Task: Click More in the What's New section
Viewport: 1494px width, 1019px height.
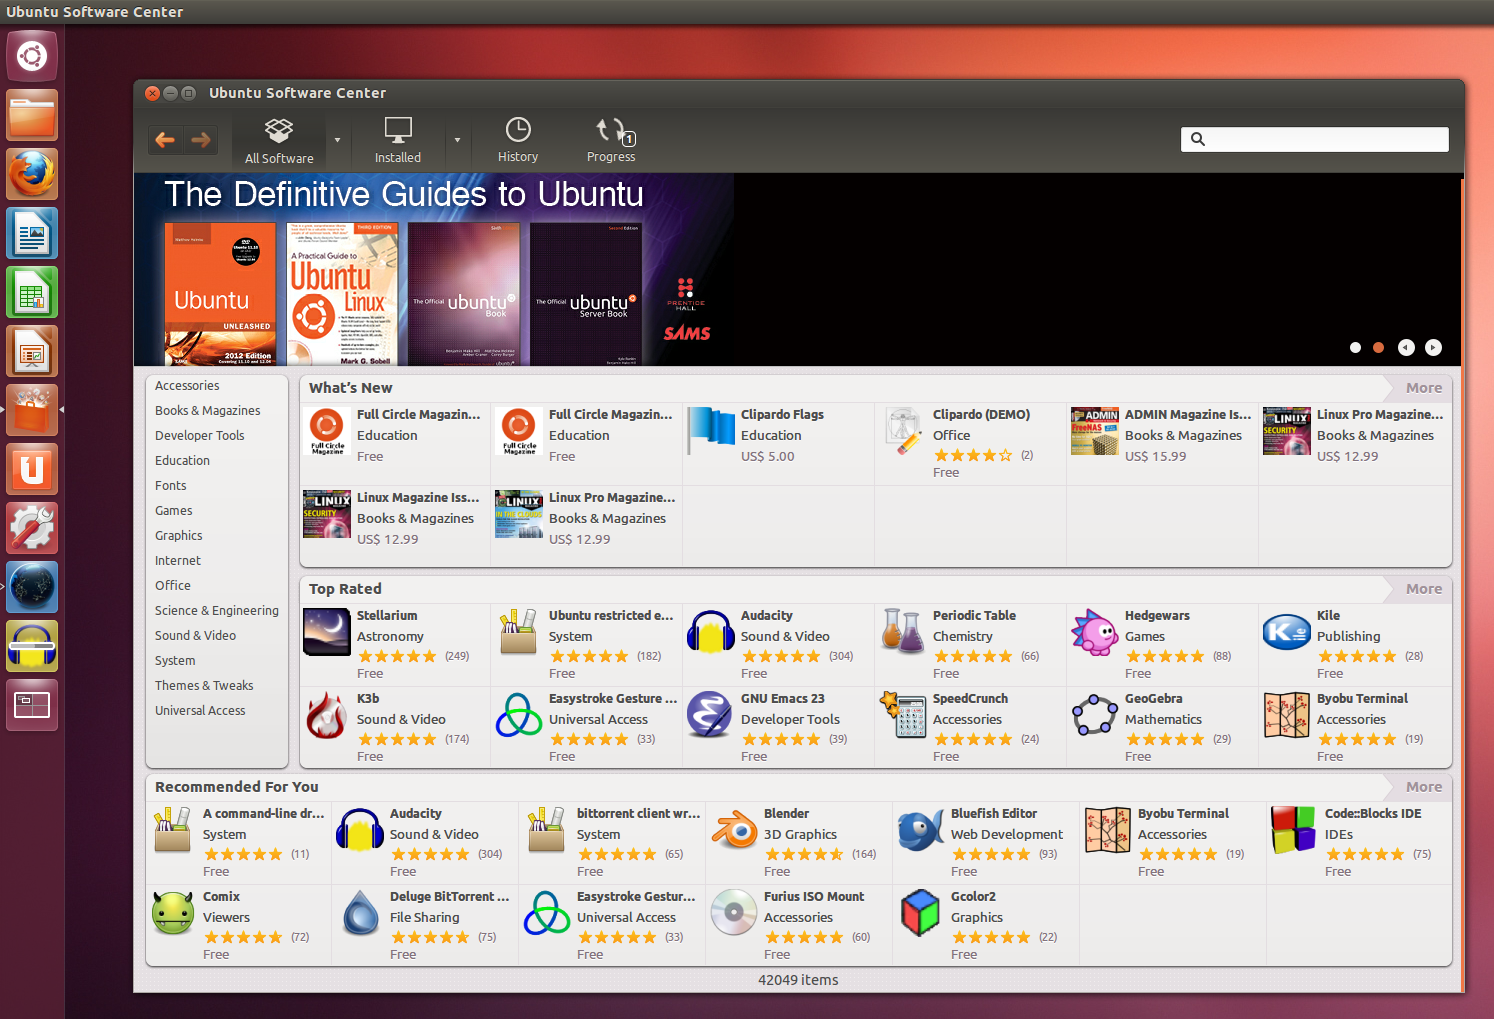Action: 1423,388
